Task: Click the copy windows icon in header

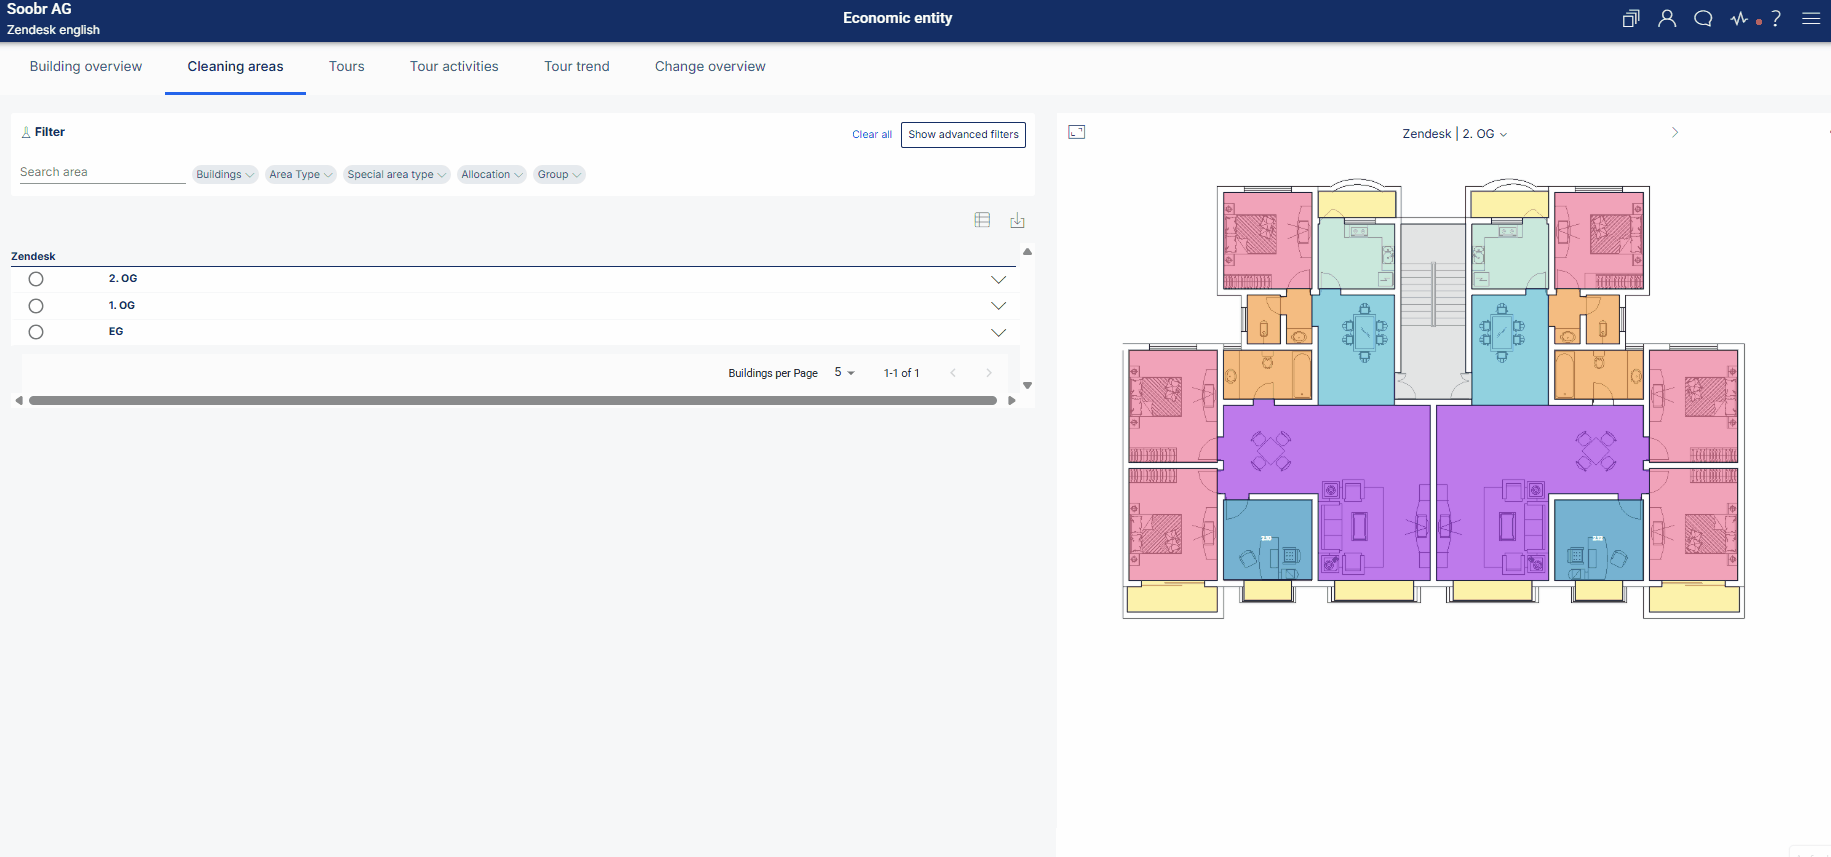Action: pyautogui.click(x=1631, y=18)
